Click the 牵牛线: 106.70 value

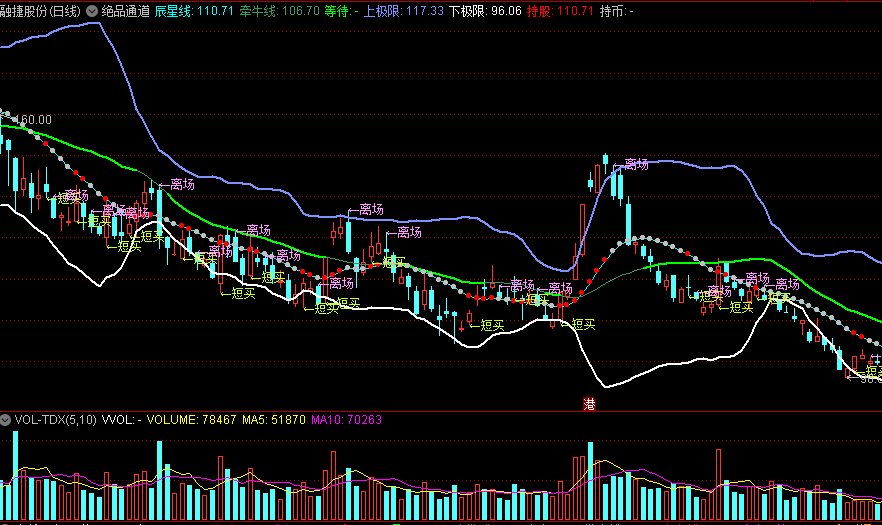(x=280, y=11)
